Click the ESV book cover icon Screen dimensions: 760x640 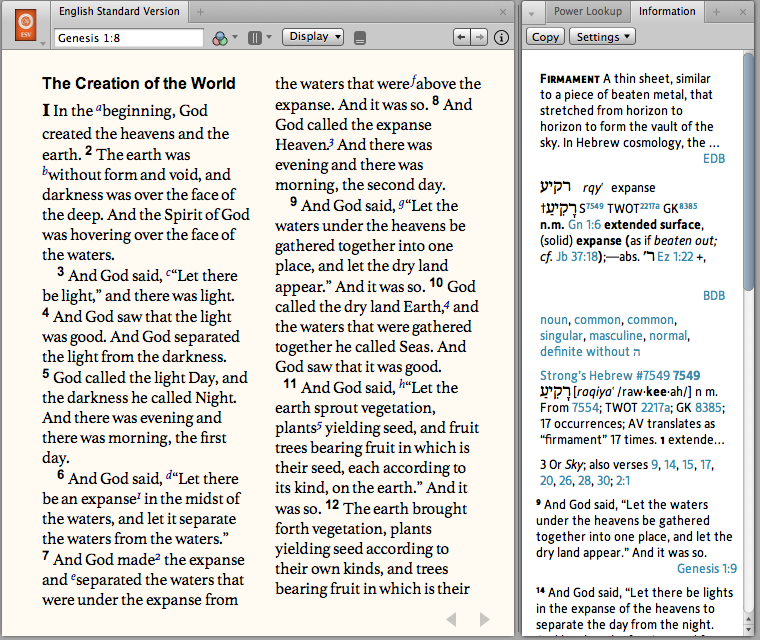point(26,25)
